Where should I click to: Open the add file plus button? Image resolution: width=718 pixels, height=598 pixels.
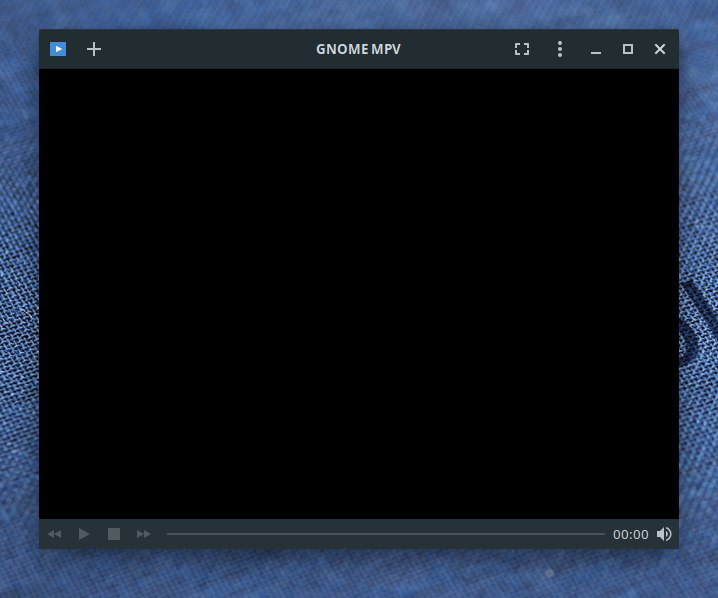pyautogui.click(x=94, y=49)
